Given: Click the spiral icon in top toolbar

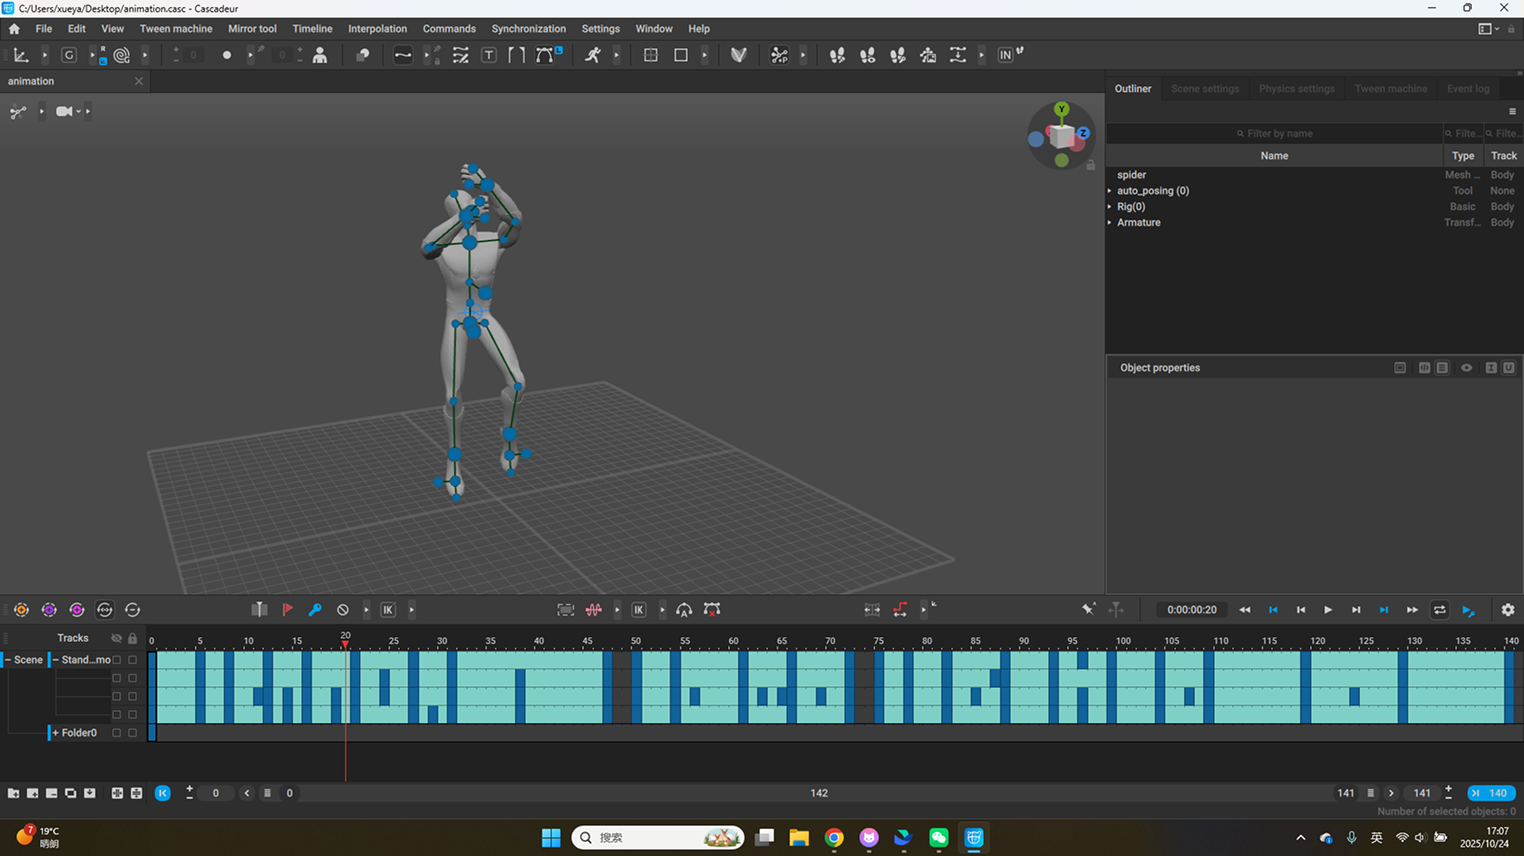Looking at the screenshot, I should click(122, 55).
